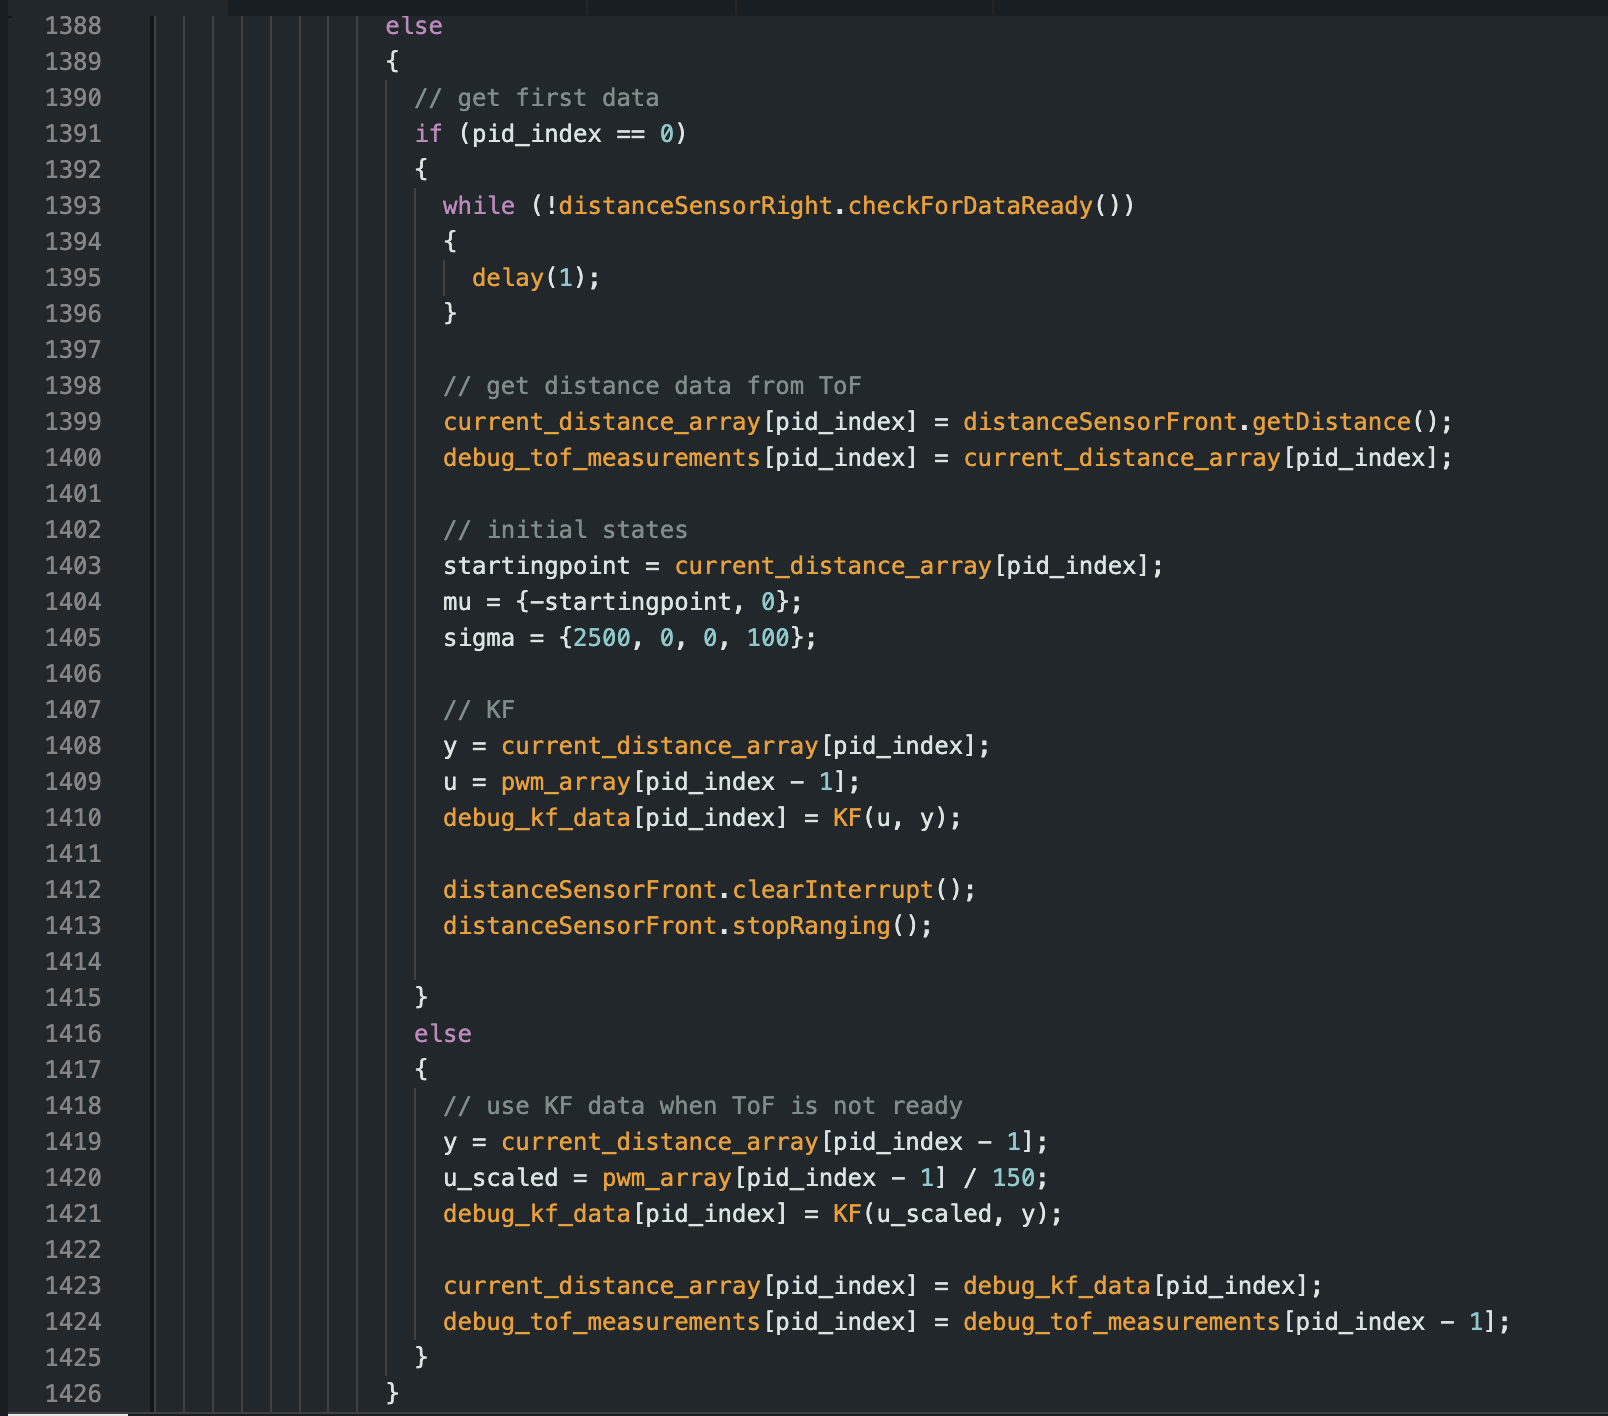Viewport: 1608px width, 1416px height.
Task: Click the value '2500' on line 1405
Action: pyautogui.click(x=602, y=638)
